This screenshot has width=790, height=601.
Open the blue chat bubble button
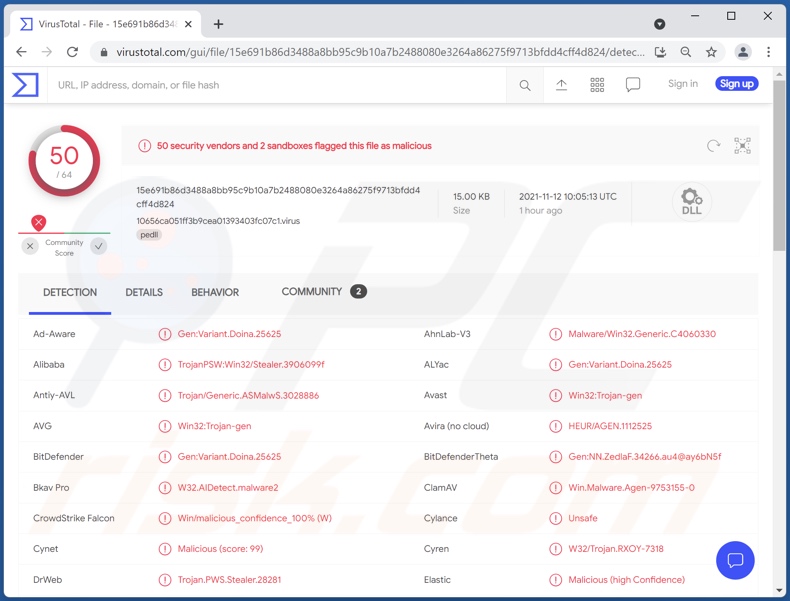click(735, 560)
